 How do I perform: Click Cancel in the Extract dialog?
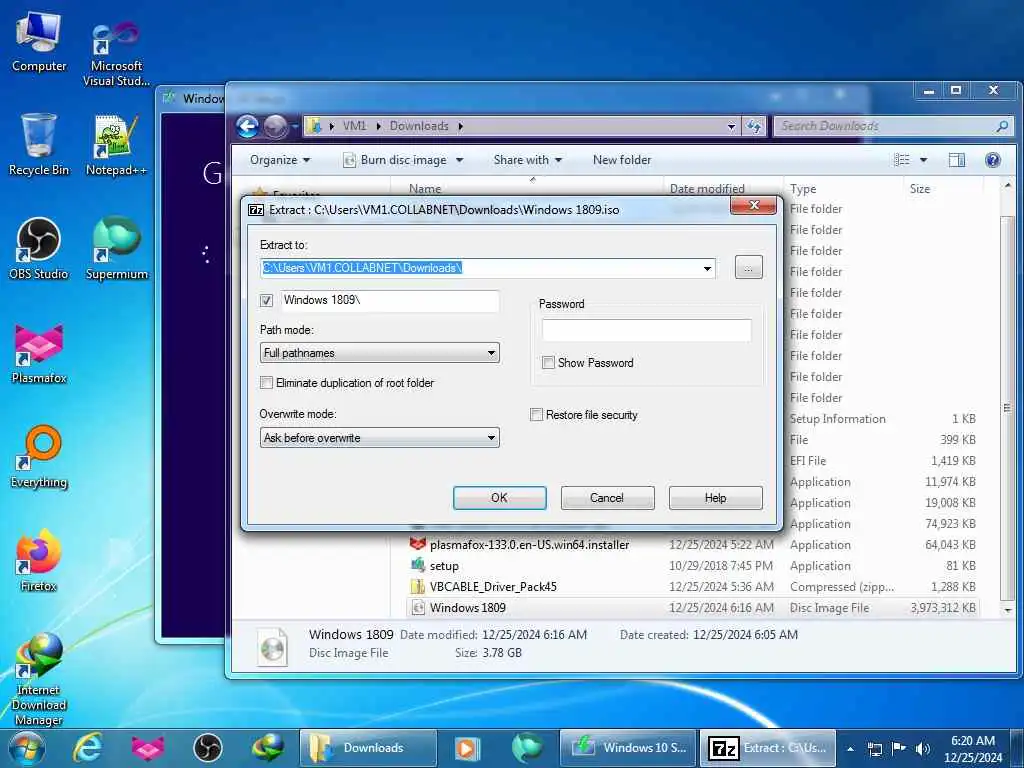pos(607,498)
